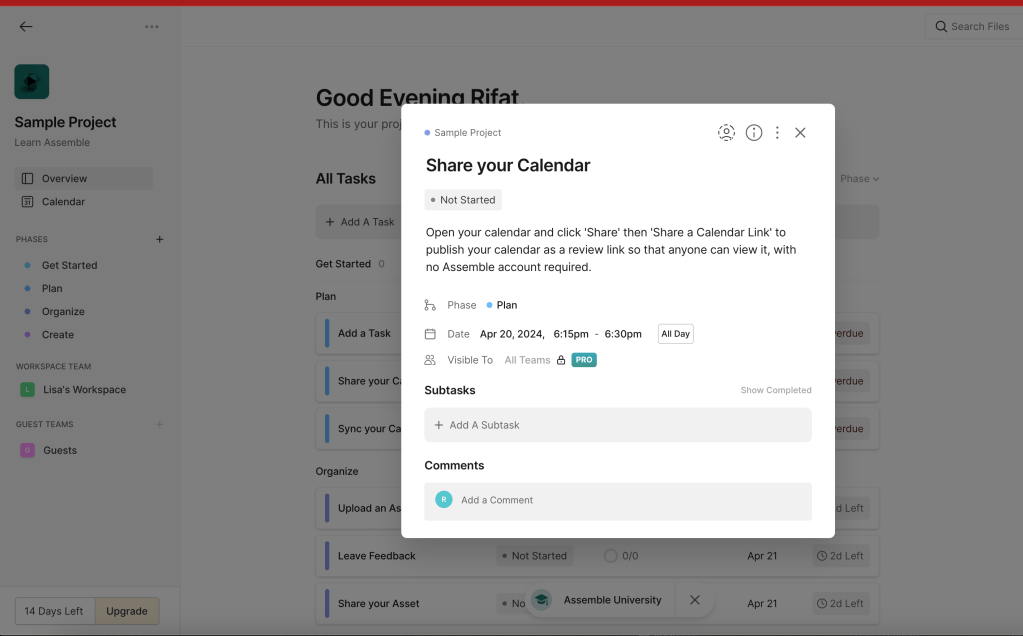Open the Guests team
This screenshot has height=636, width=1023.
pos(59,450)
